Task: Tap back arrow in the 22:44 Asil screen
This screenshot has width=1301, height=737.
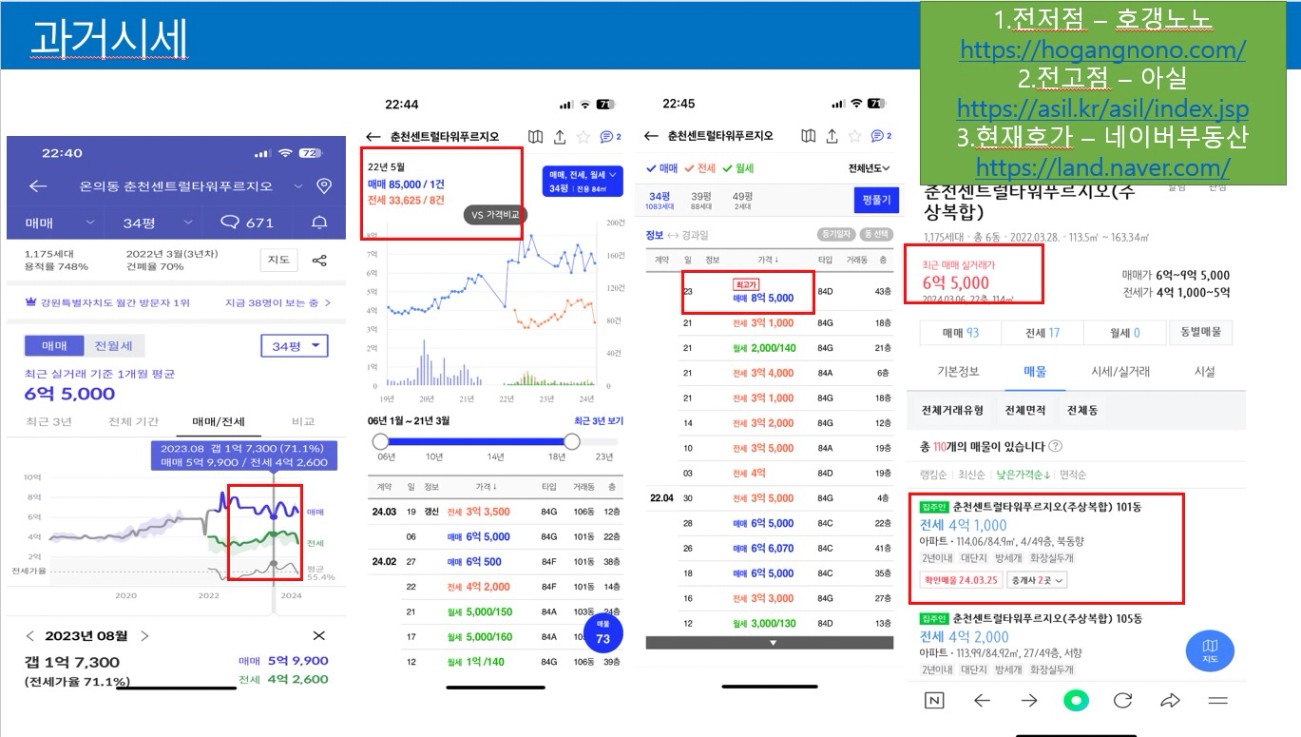Action: pyautogui.click(x=374, y=136)
